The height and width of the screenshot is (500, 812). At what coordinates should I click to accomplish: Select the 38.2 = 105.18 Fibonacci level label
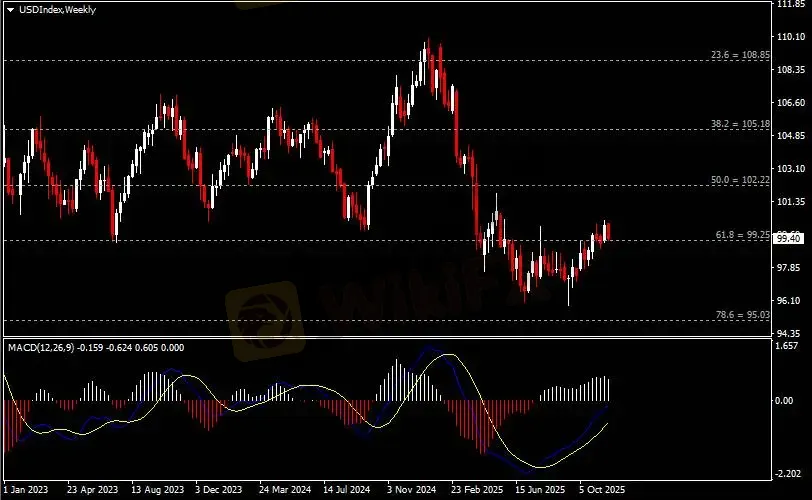(740, 124)
